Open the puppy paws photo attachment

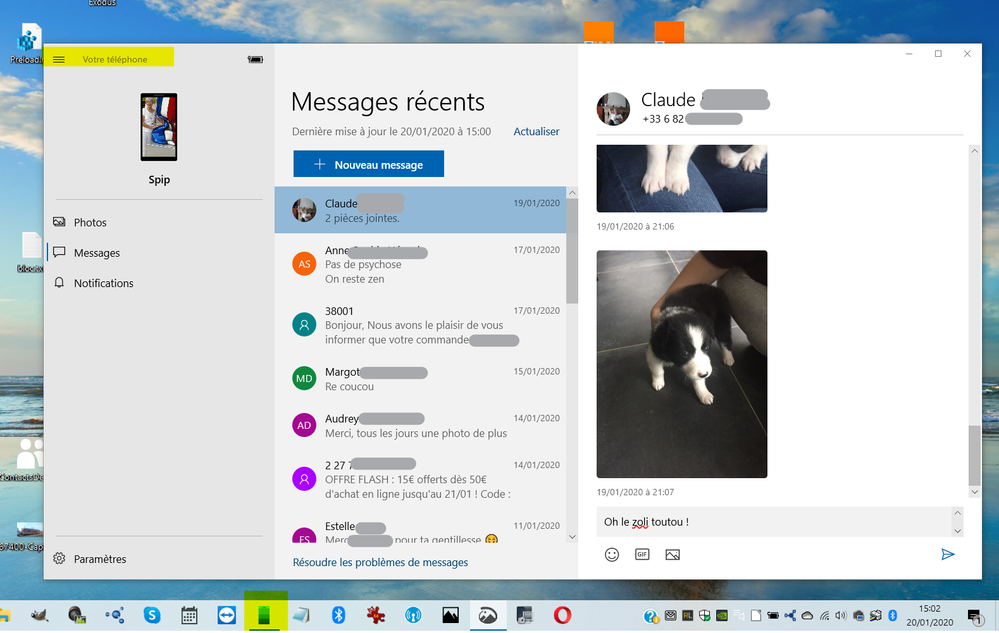682,178
